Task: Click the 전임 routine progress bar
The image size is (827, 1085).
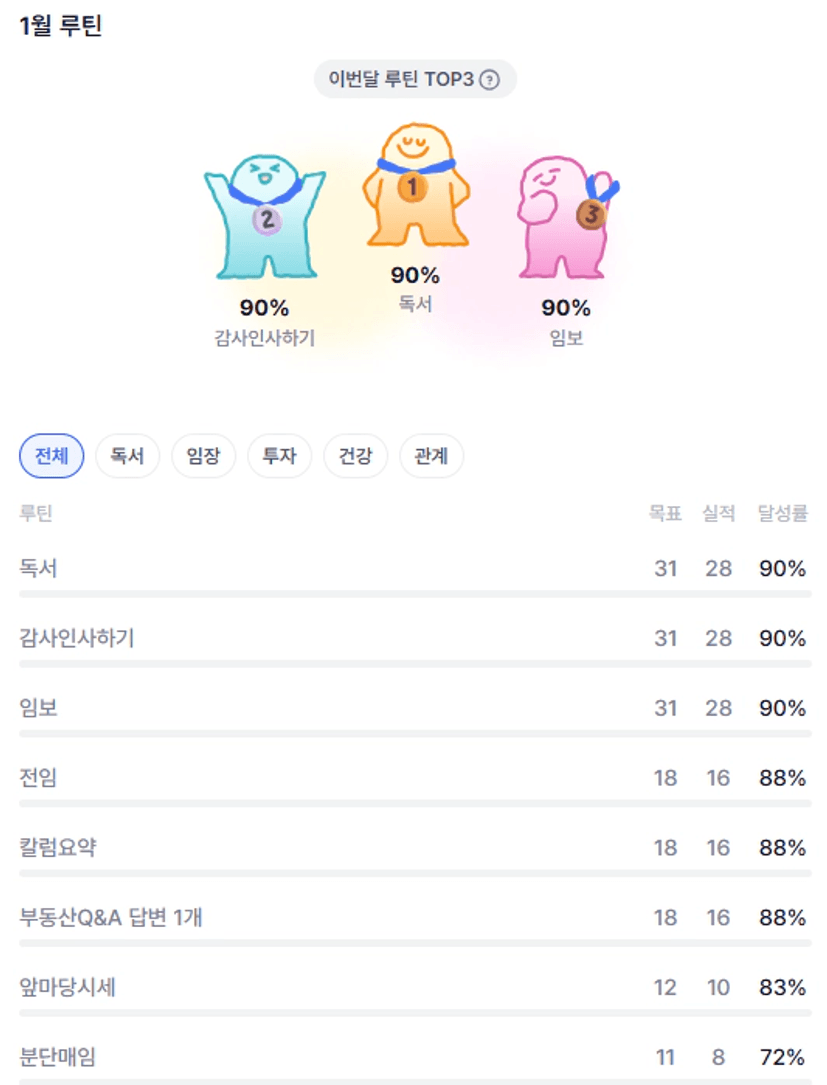Action: 415,803
